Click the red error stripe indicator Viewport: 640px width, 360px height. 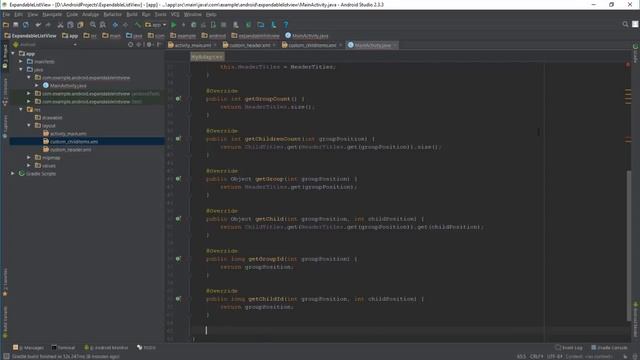[628, 65]
